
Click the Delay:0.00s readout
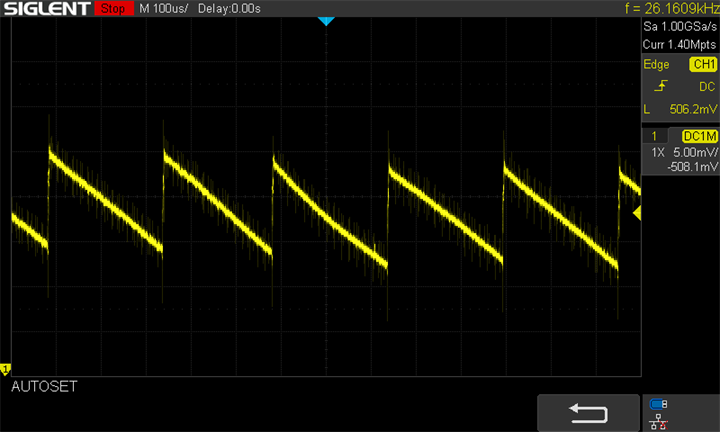(229, 8)
